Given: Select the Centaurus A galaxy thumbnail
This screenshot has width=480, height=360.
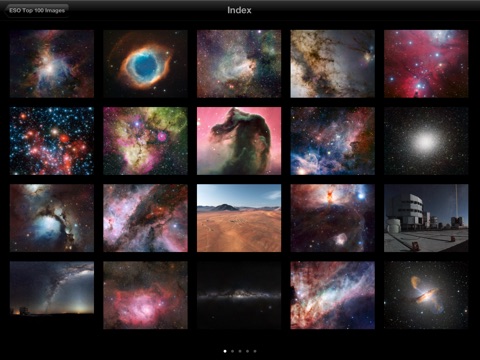Looking at the screenshot, I should pyautogui.click(x=426, y=295).
